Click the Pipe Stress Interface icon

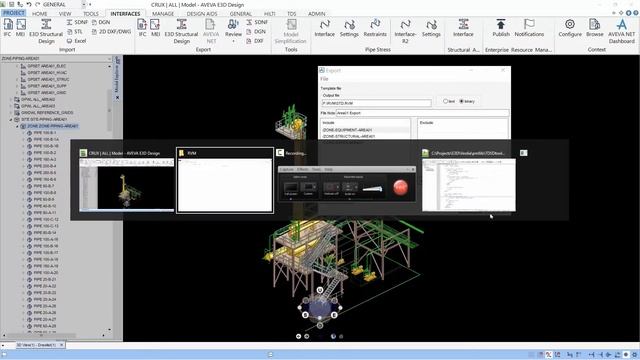[x=324, y=28]
